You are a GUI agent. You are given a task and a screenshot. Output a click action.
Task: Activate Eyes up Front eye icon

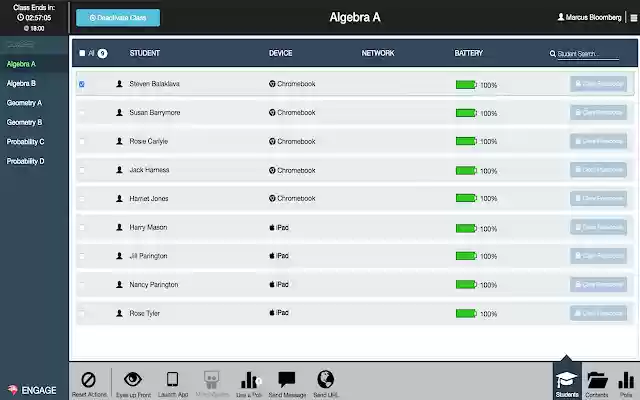133,379
